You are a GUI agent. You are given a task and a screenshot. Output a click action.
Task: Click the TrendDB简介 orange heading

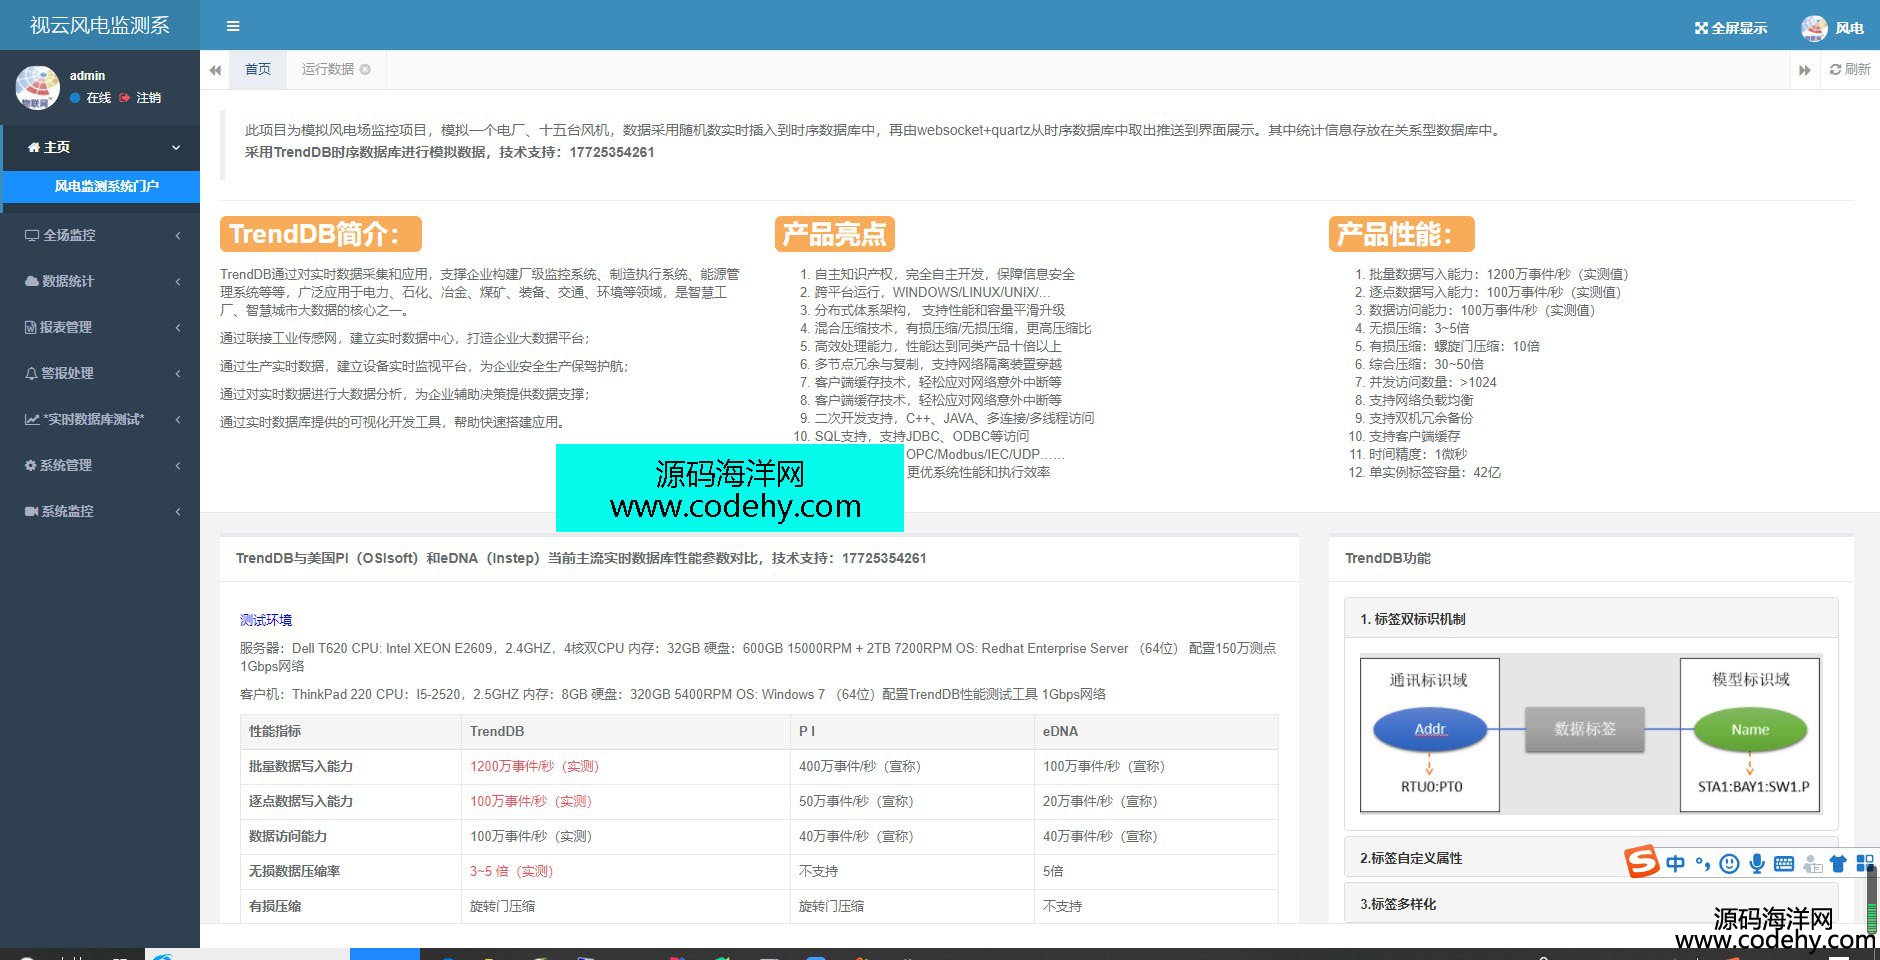point(320,234)
